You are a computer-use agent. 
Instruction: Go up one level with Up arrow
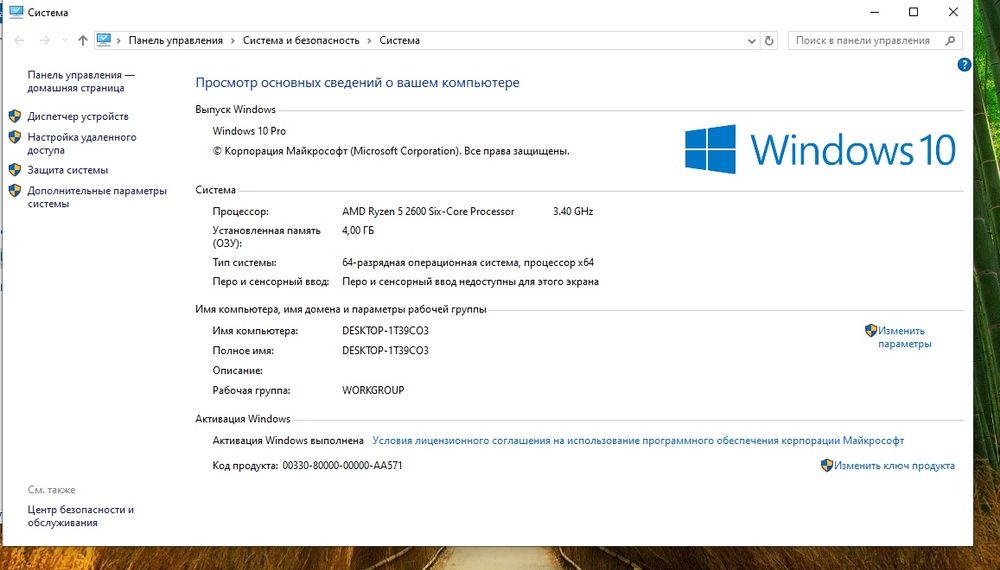83,40
